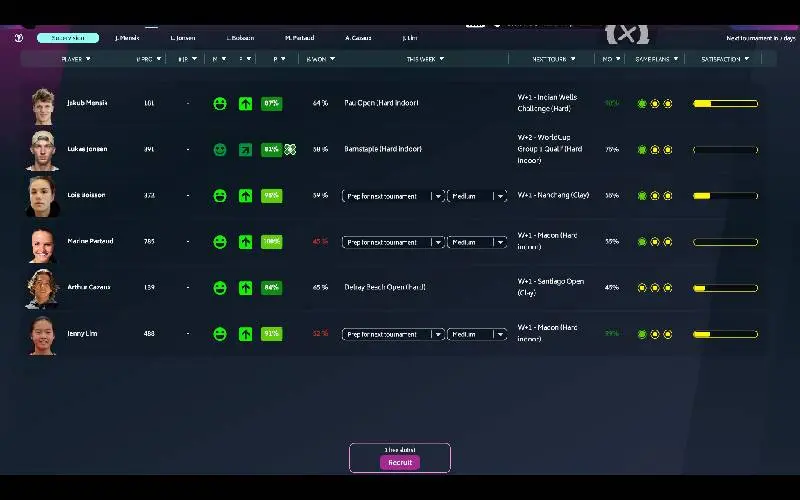
Task: Click the clover icon beside Lukas Jonsen's fitness
Action: (290, 149)
